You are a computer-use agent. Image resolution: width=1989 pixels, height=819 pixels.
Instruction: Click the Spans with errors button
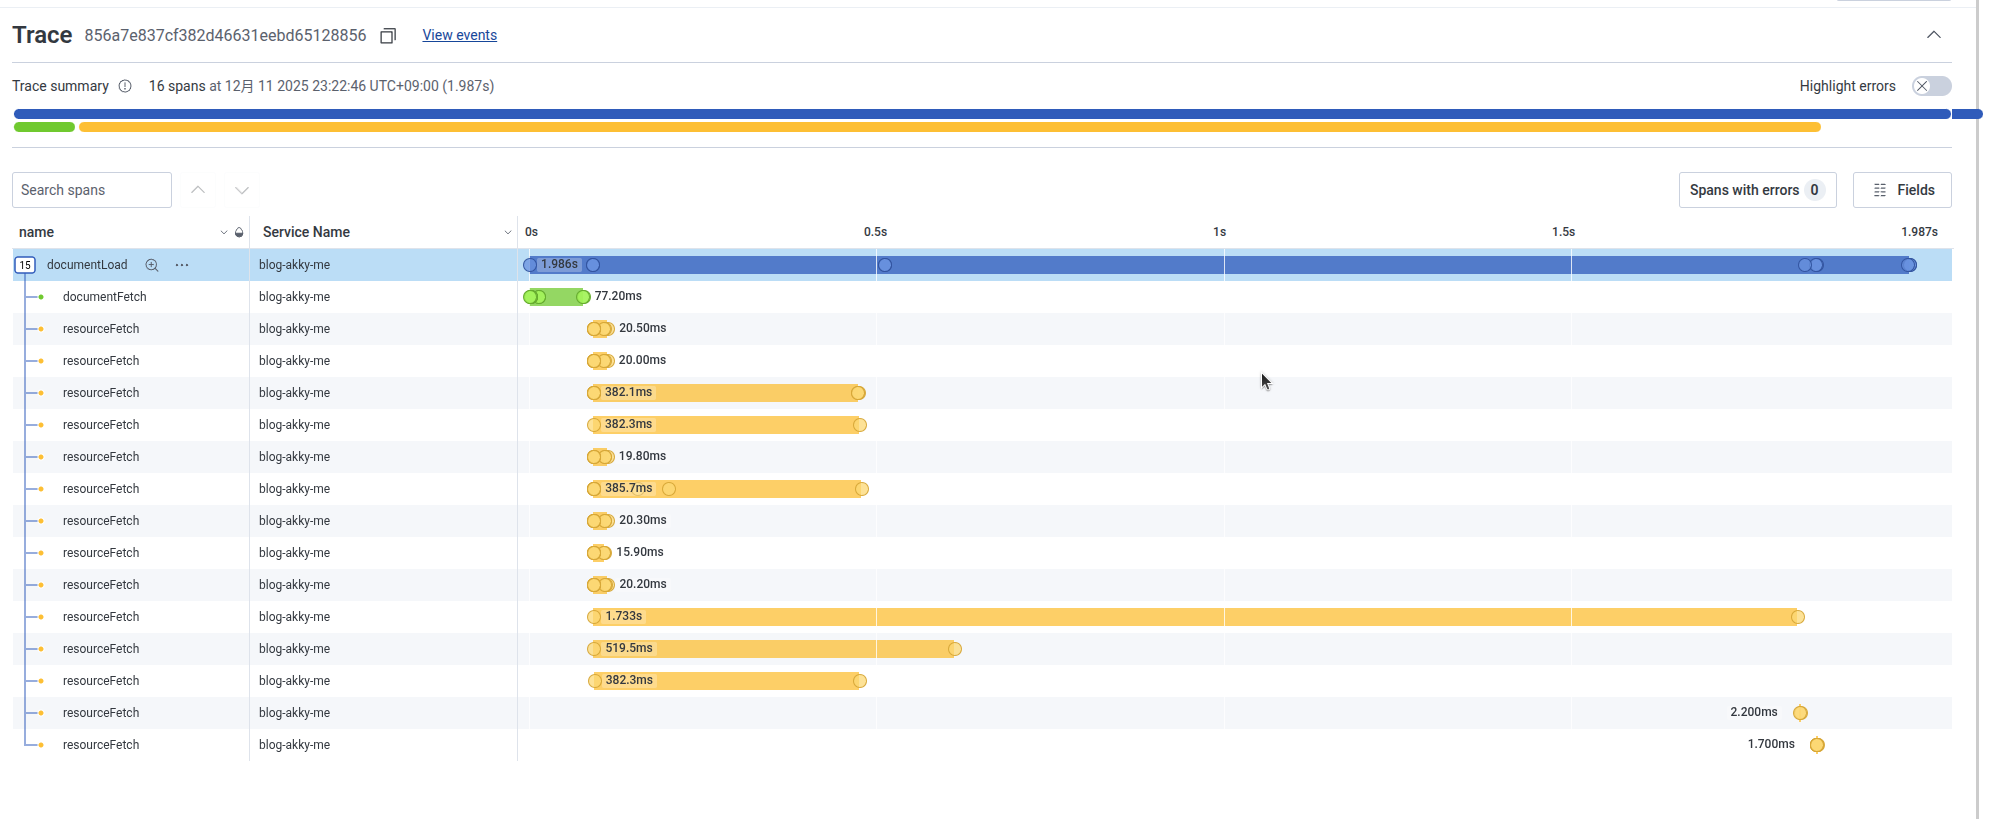point(1756,190)
